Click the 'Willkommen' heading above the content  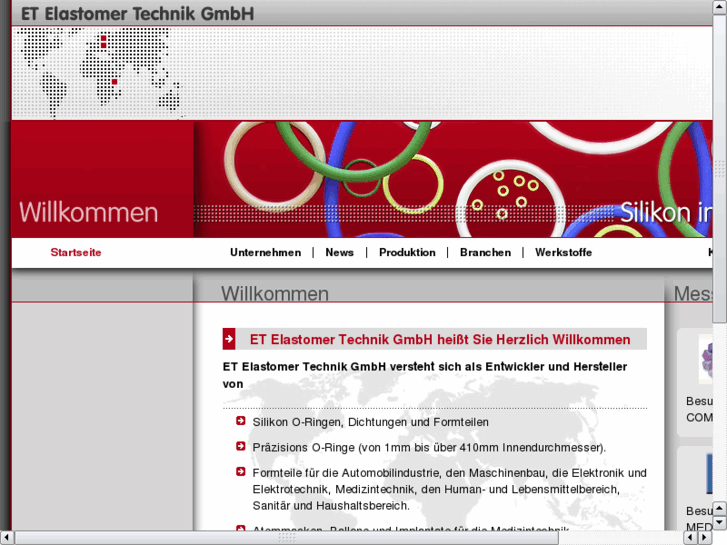pos(274,294)
